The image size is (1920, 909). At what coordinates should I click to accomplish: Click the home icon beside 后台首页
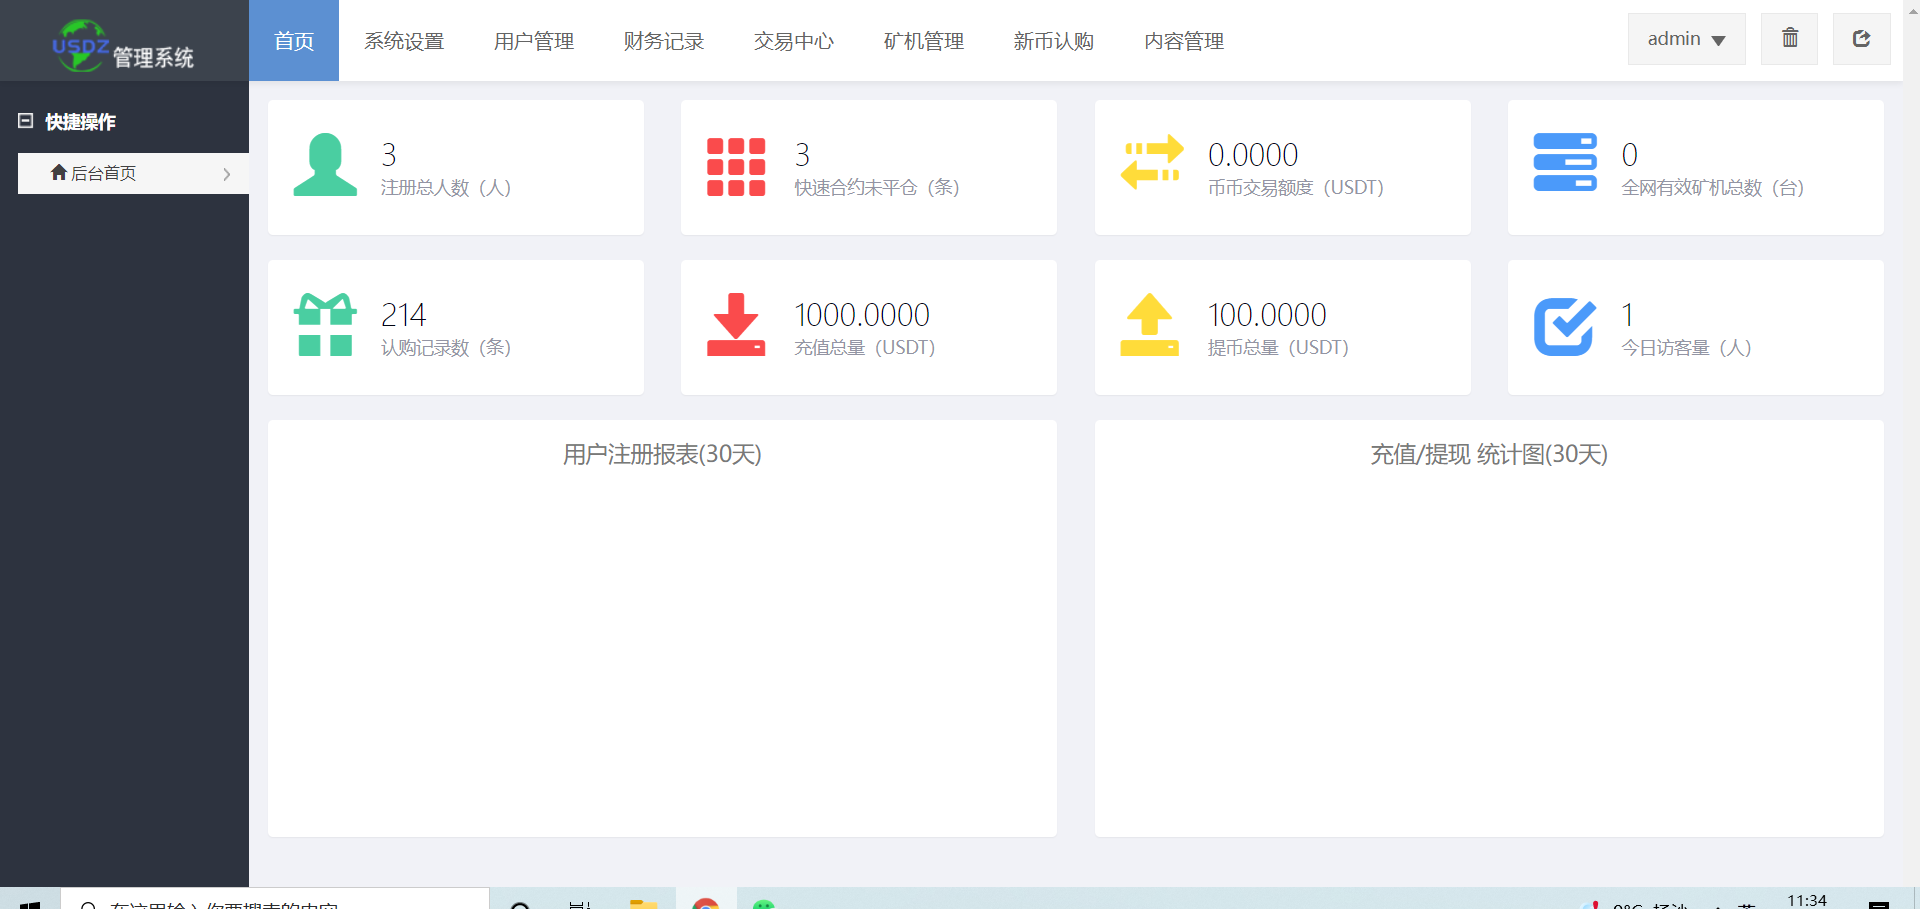(x=59, y=172)
